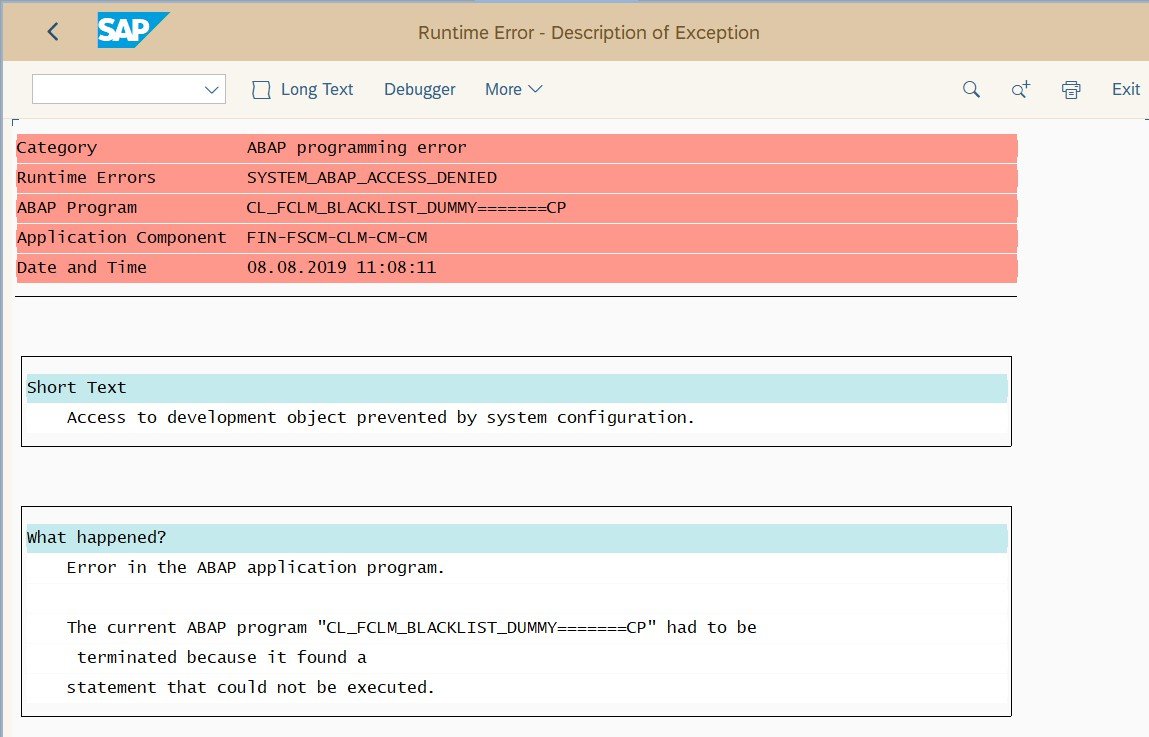Open the More menu item
Viewport: 1149px width, 737px height.
[505, 89]
